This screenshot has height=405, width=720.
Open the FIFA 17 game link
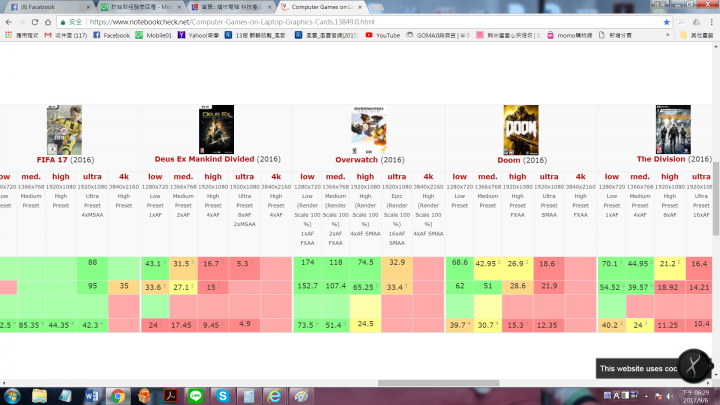coord(52,160)
